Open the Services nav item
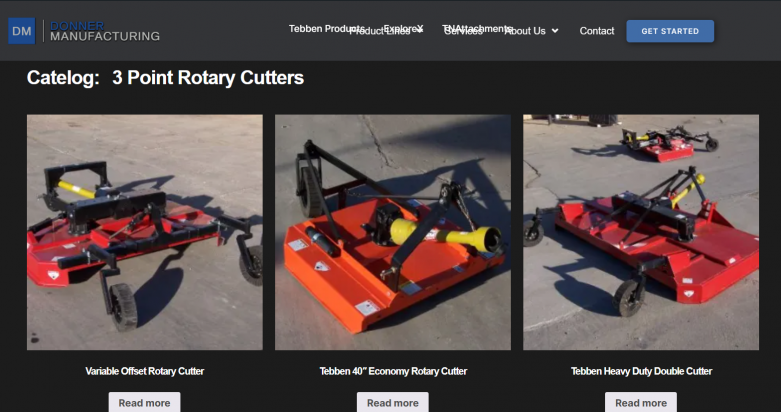This screenshot has height=412, width=781. tap(463, 31)
